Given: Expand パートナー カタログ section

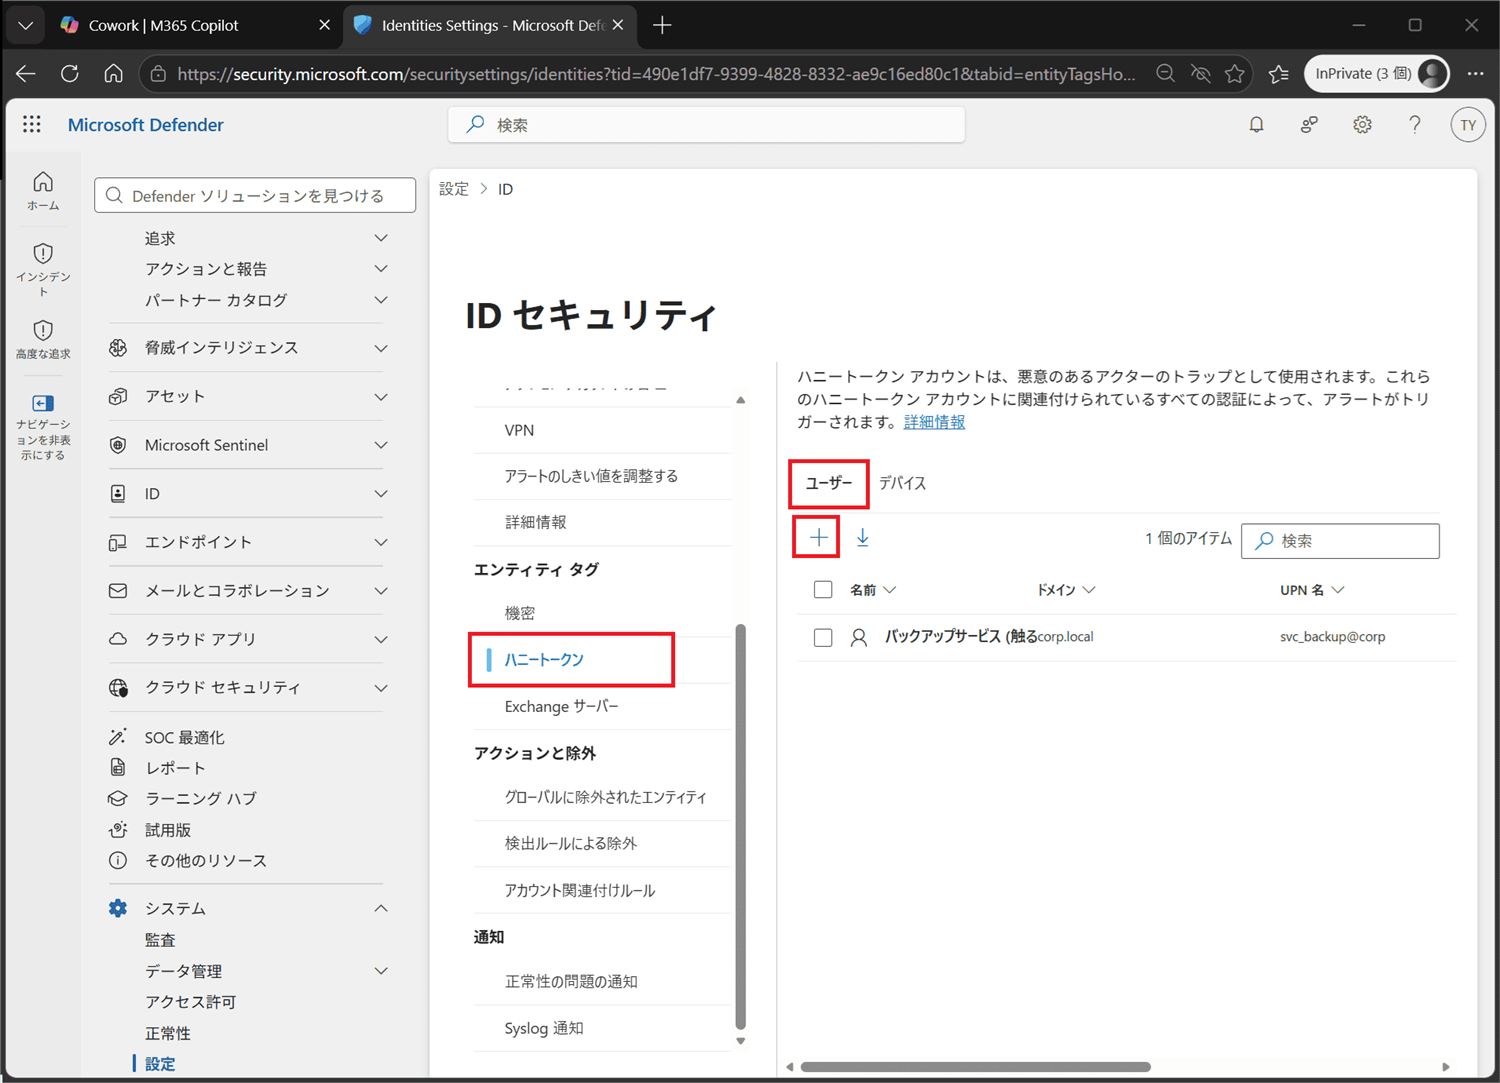Looking at the screenshot, I should (381, 300).
